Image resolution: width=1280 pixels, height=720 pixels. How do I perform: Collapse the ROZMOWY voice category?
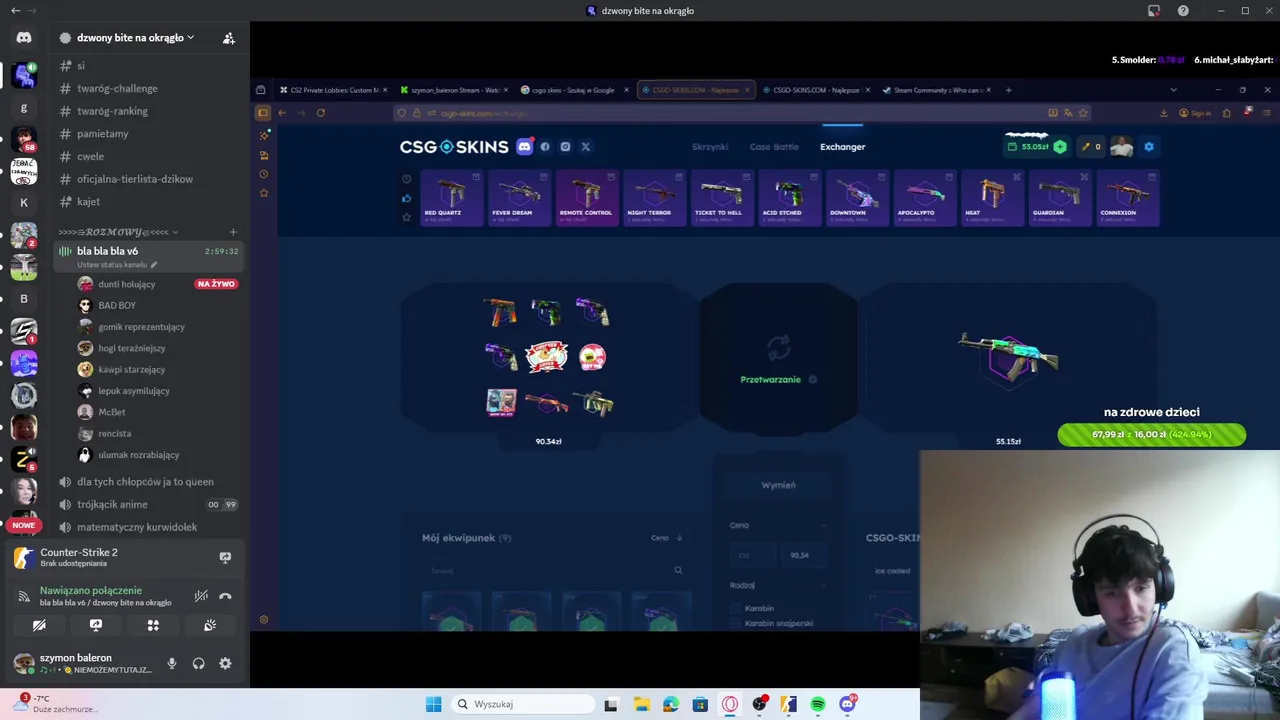tap(118, 232)
